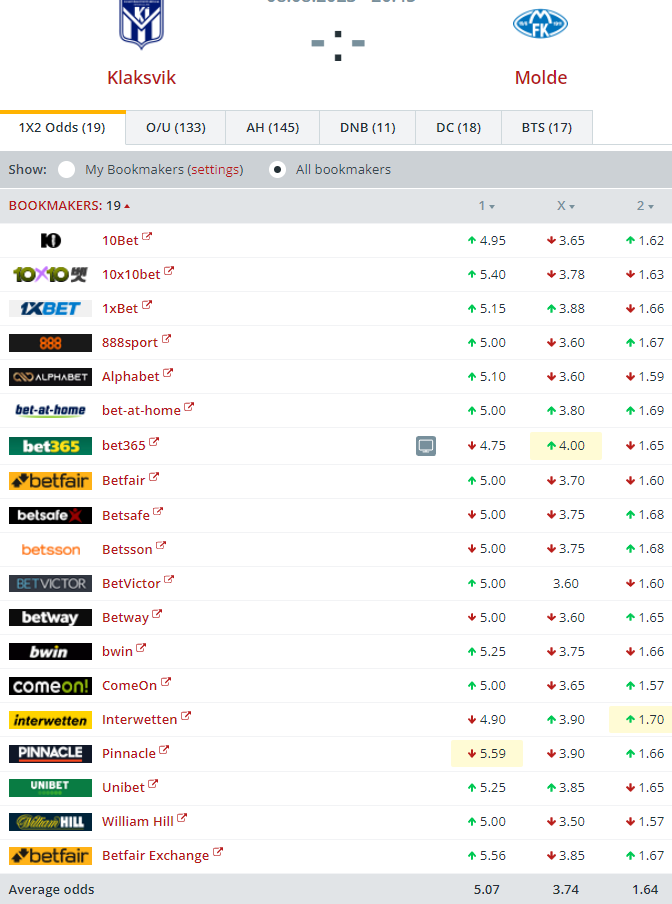Click average away odds 1.64
The image size is (672, 904).
[645, 890]
